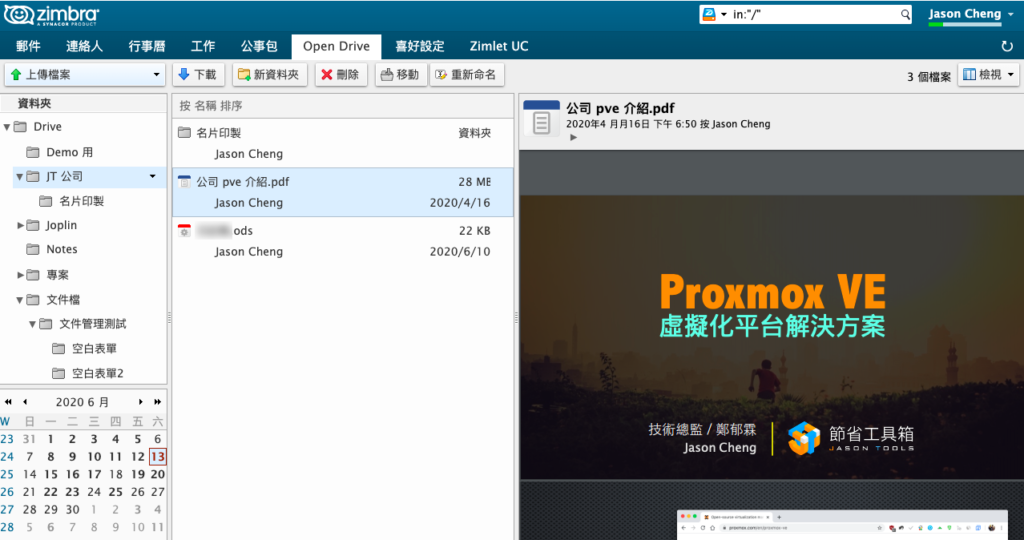The height and width of the screenshot is (540, 1024).
Task: Collapse the 文件檔 folder
Action: [x=20, y=300]
